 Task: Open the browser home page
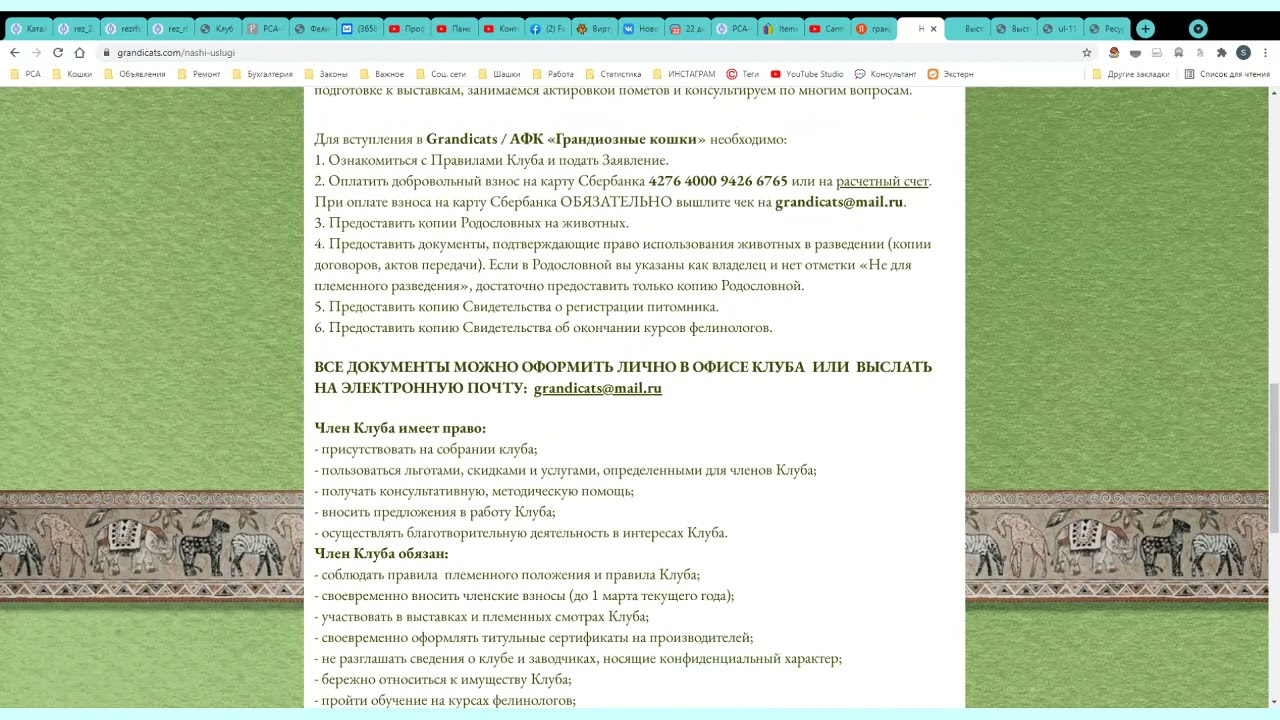[x=80, y=52]
